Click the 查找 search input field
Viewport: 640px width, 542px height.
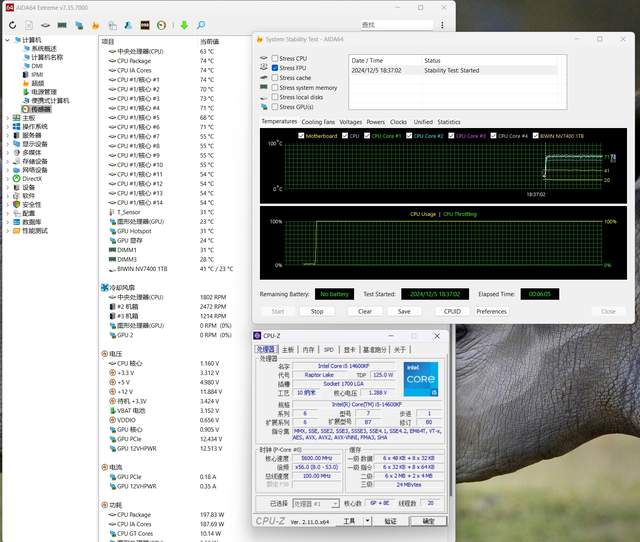click(x=395, y=24)
